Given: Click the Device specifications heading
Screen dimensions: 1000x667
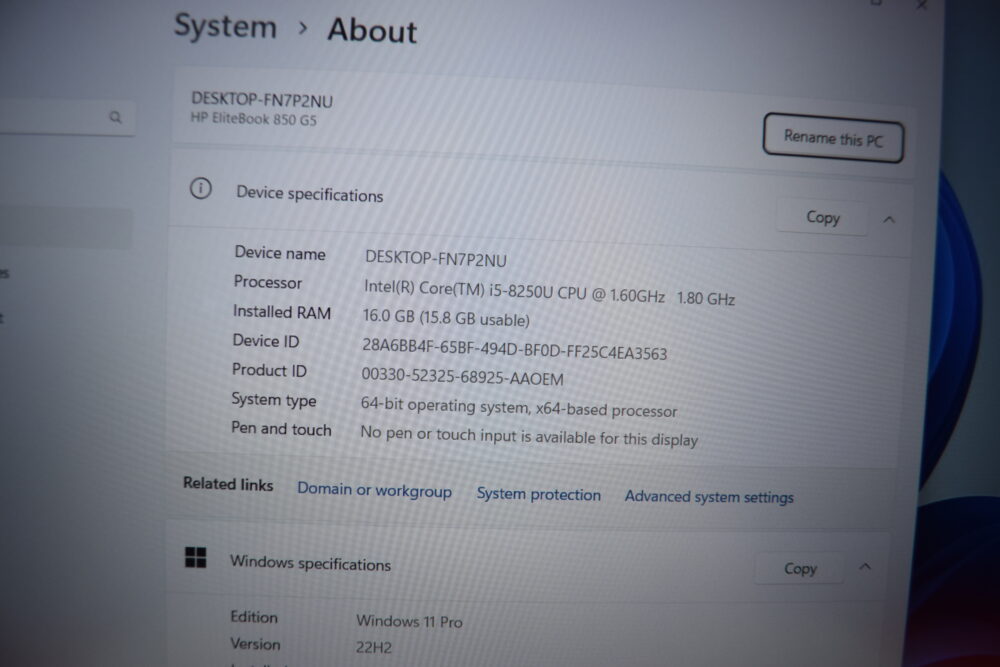Looking at the screenshot, I should (310, 194).
